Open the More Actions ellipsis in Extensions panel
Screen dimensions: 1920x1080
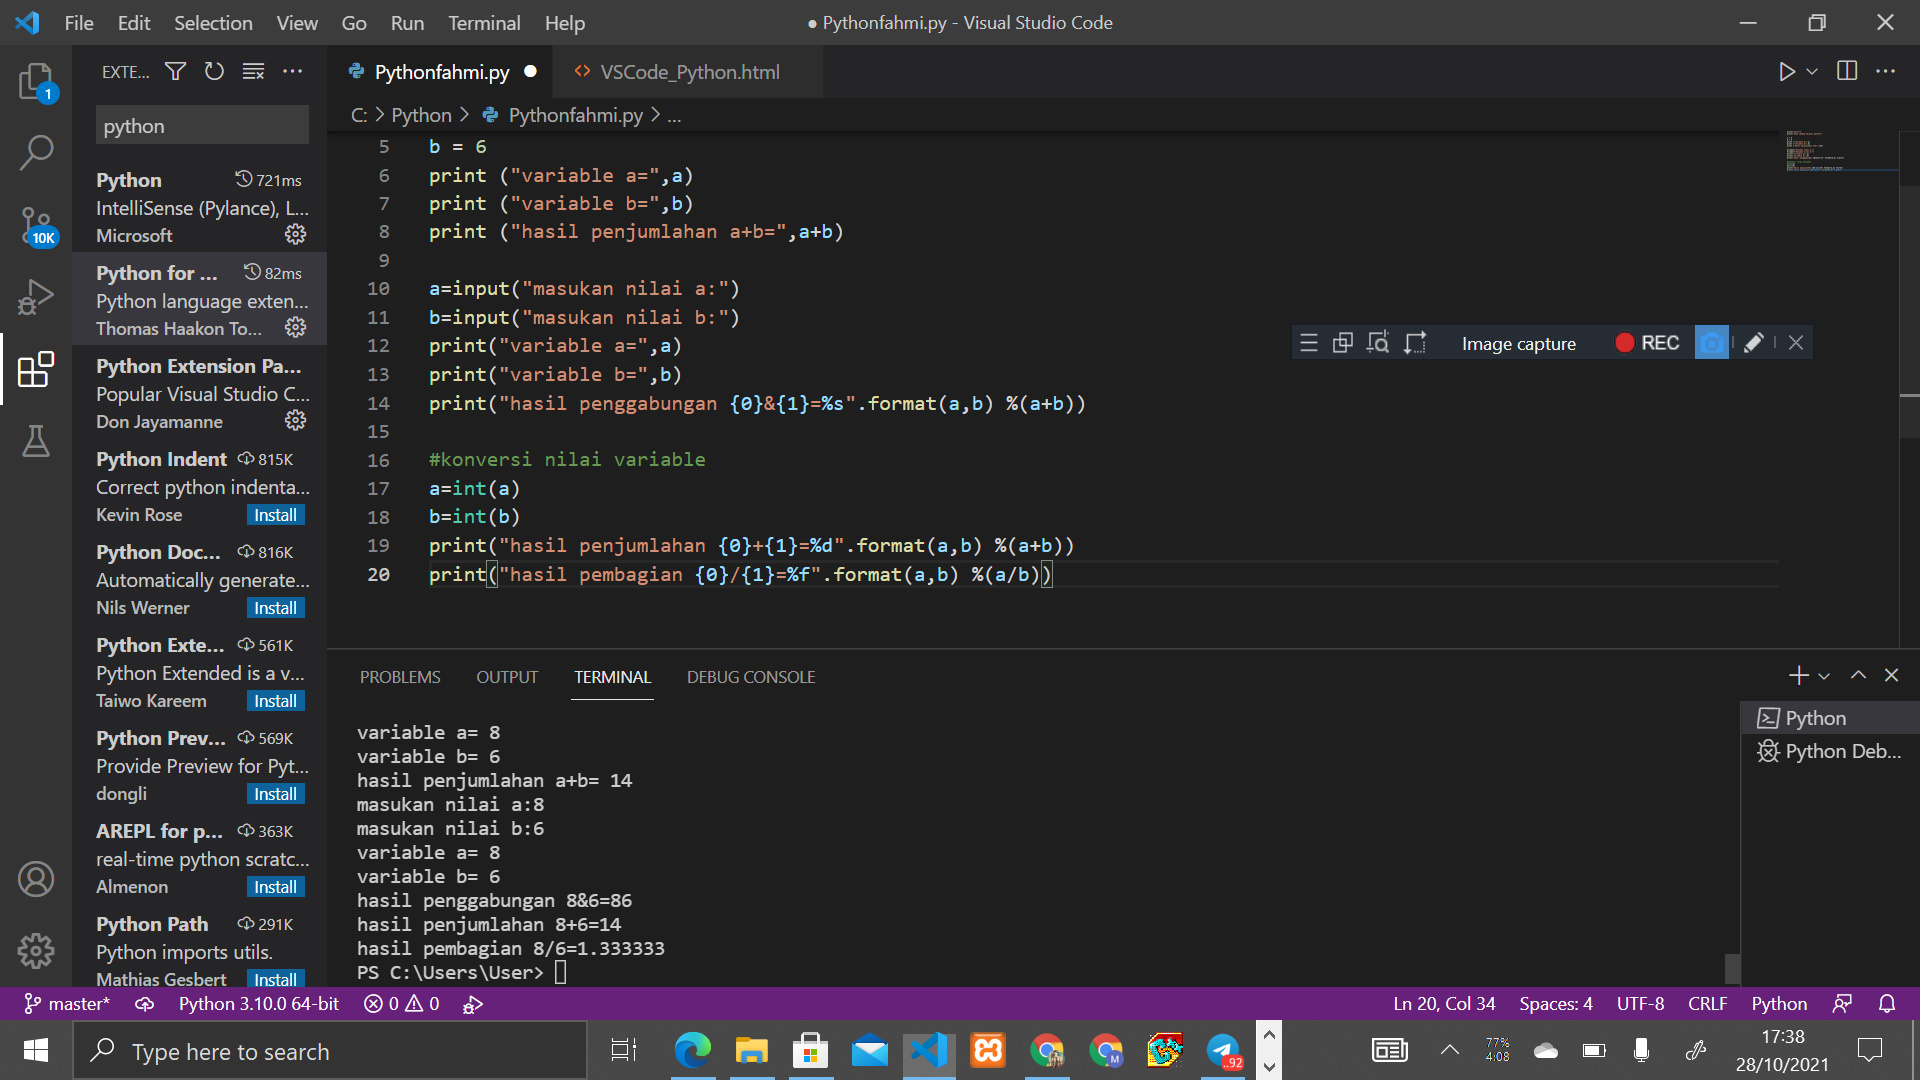click(x=292, y=71)
